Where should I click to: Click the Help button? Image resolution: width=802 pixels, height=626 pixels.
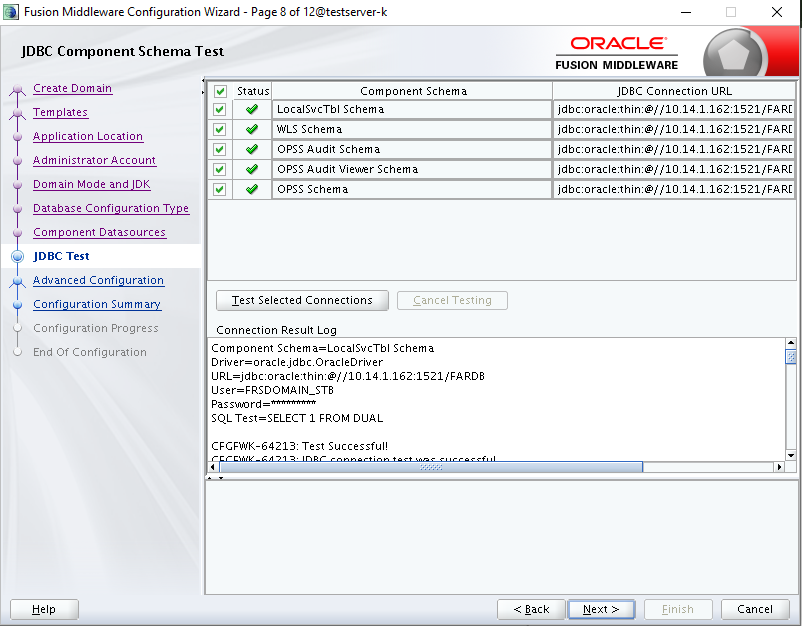44,609
